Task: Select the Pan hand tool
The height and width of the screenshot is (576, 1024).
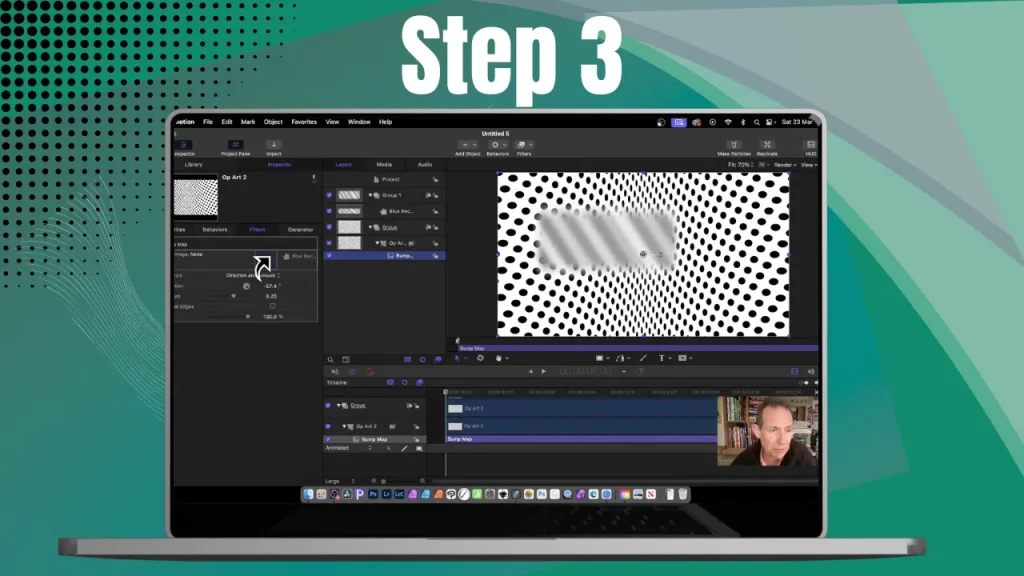Action: click(x=498, y=358)
